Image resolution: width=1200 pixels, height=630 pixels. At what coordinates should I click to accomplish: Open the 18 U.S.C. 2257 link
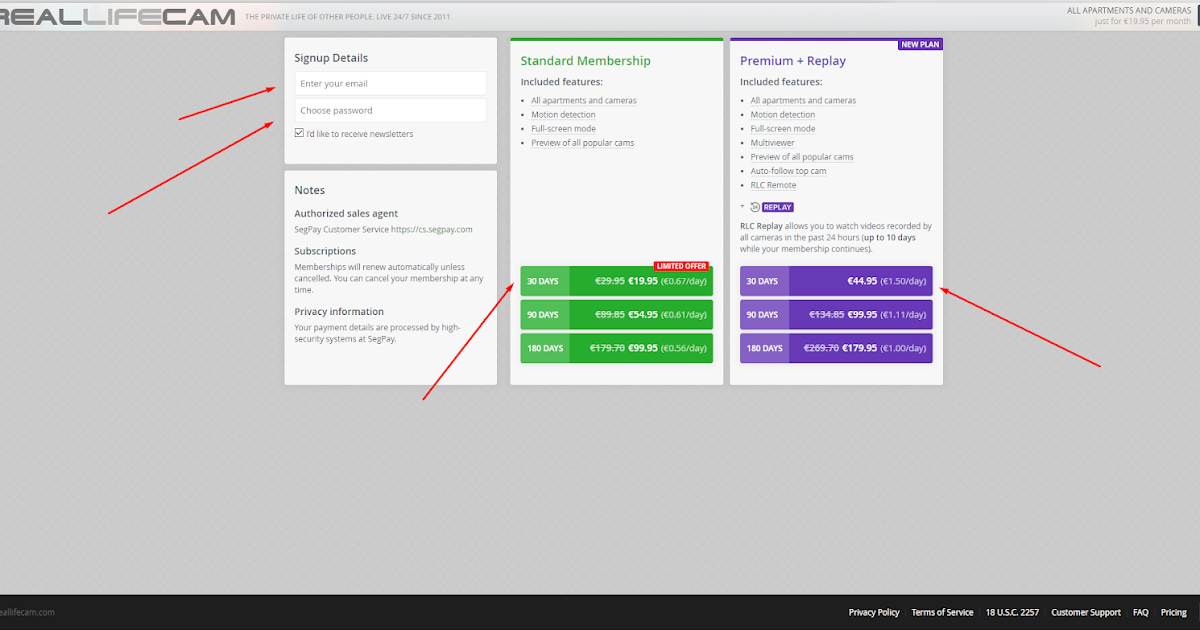click(x=1012, y=612)
